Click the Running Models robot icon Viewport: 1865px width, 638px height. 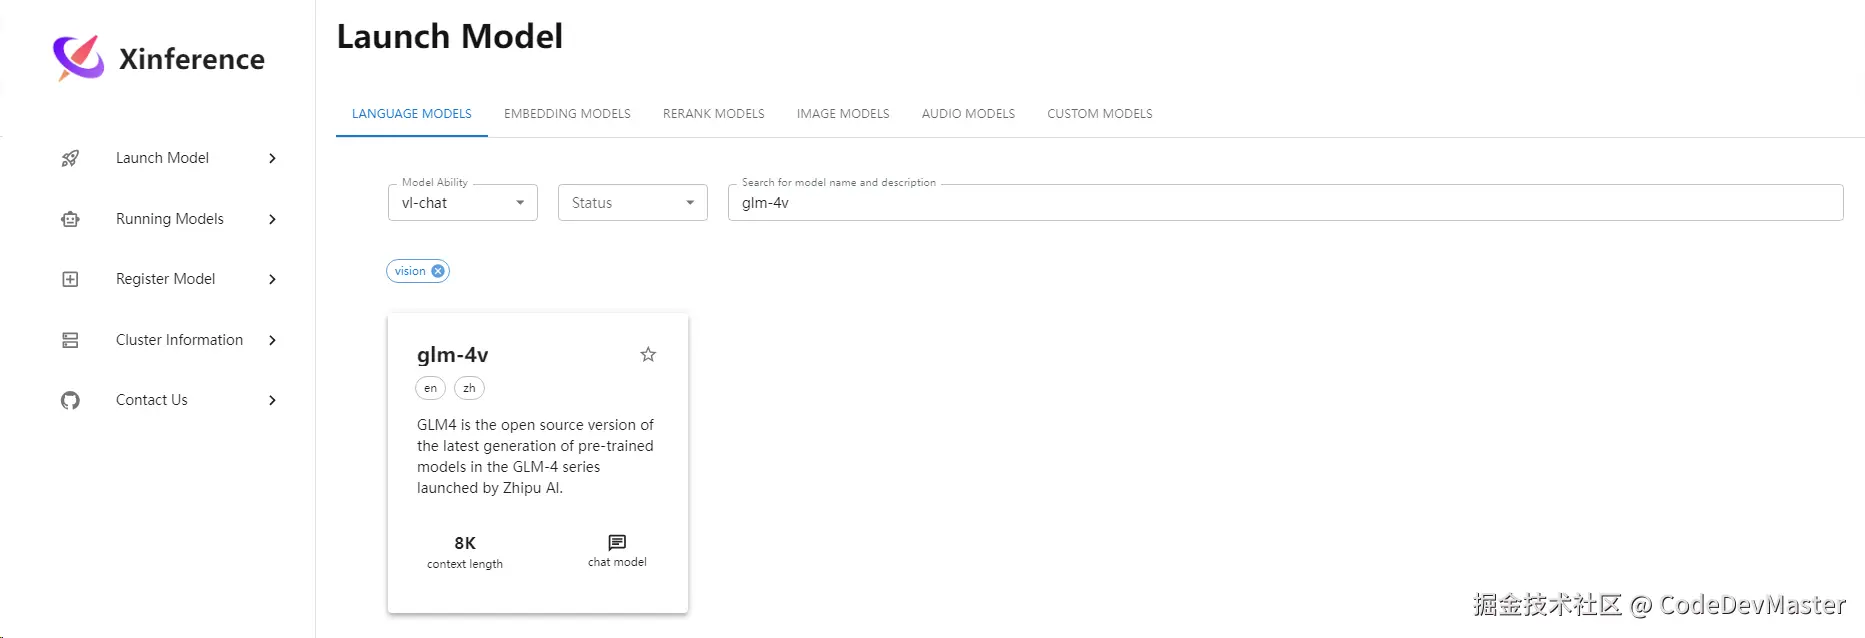pos(70,219)
